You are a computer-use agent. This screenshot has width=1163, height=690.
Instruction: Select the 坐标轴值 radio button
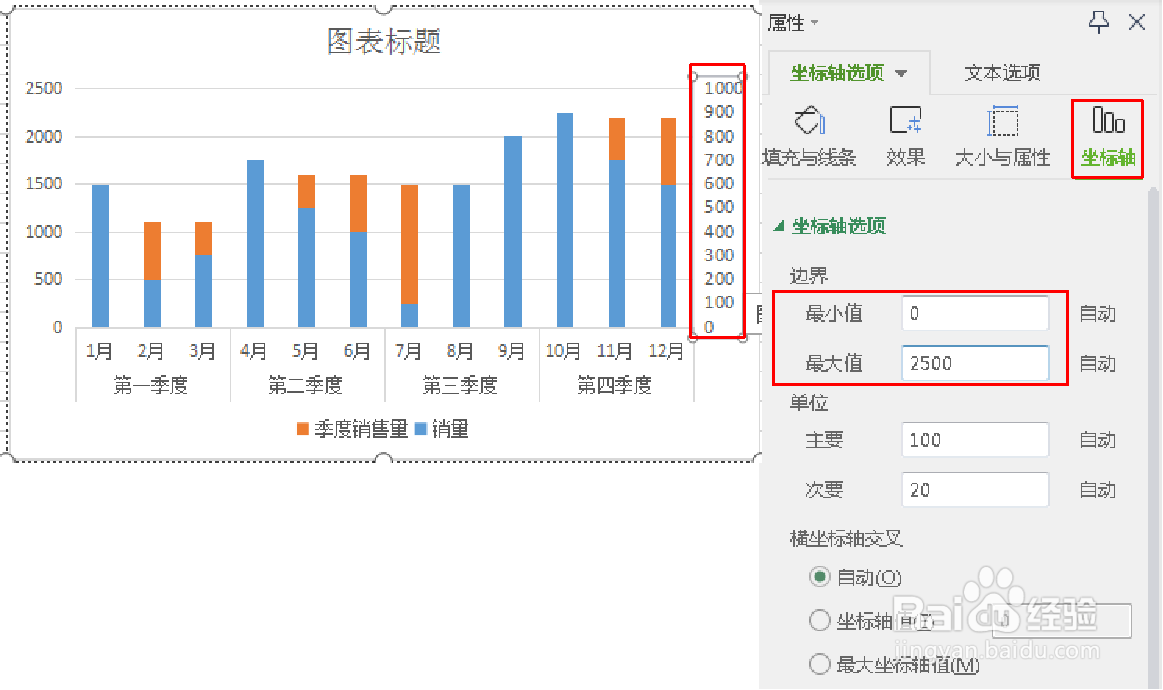pyautogui.click(x=820, y=620)
